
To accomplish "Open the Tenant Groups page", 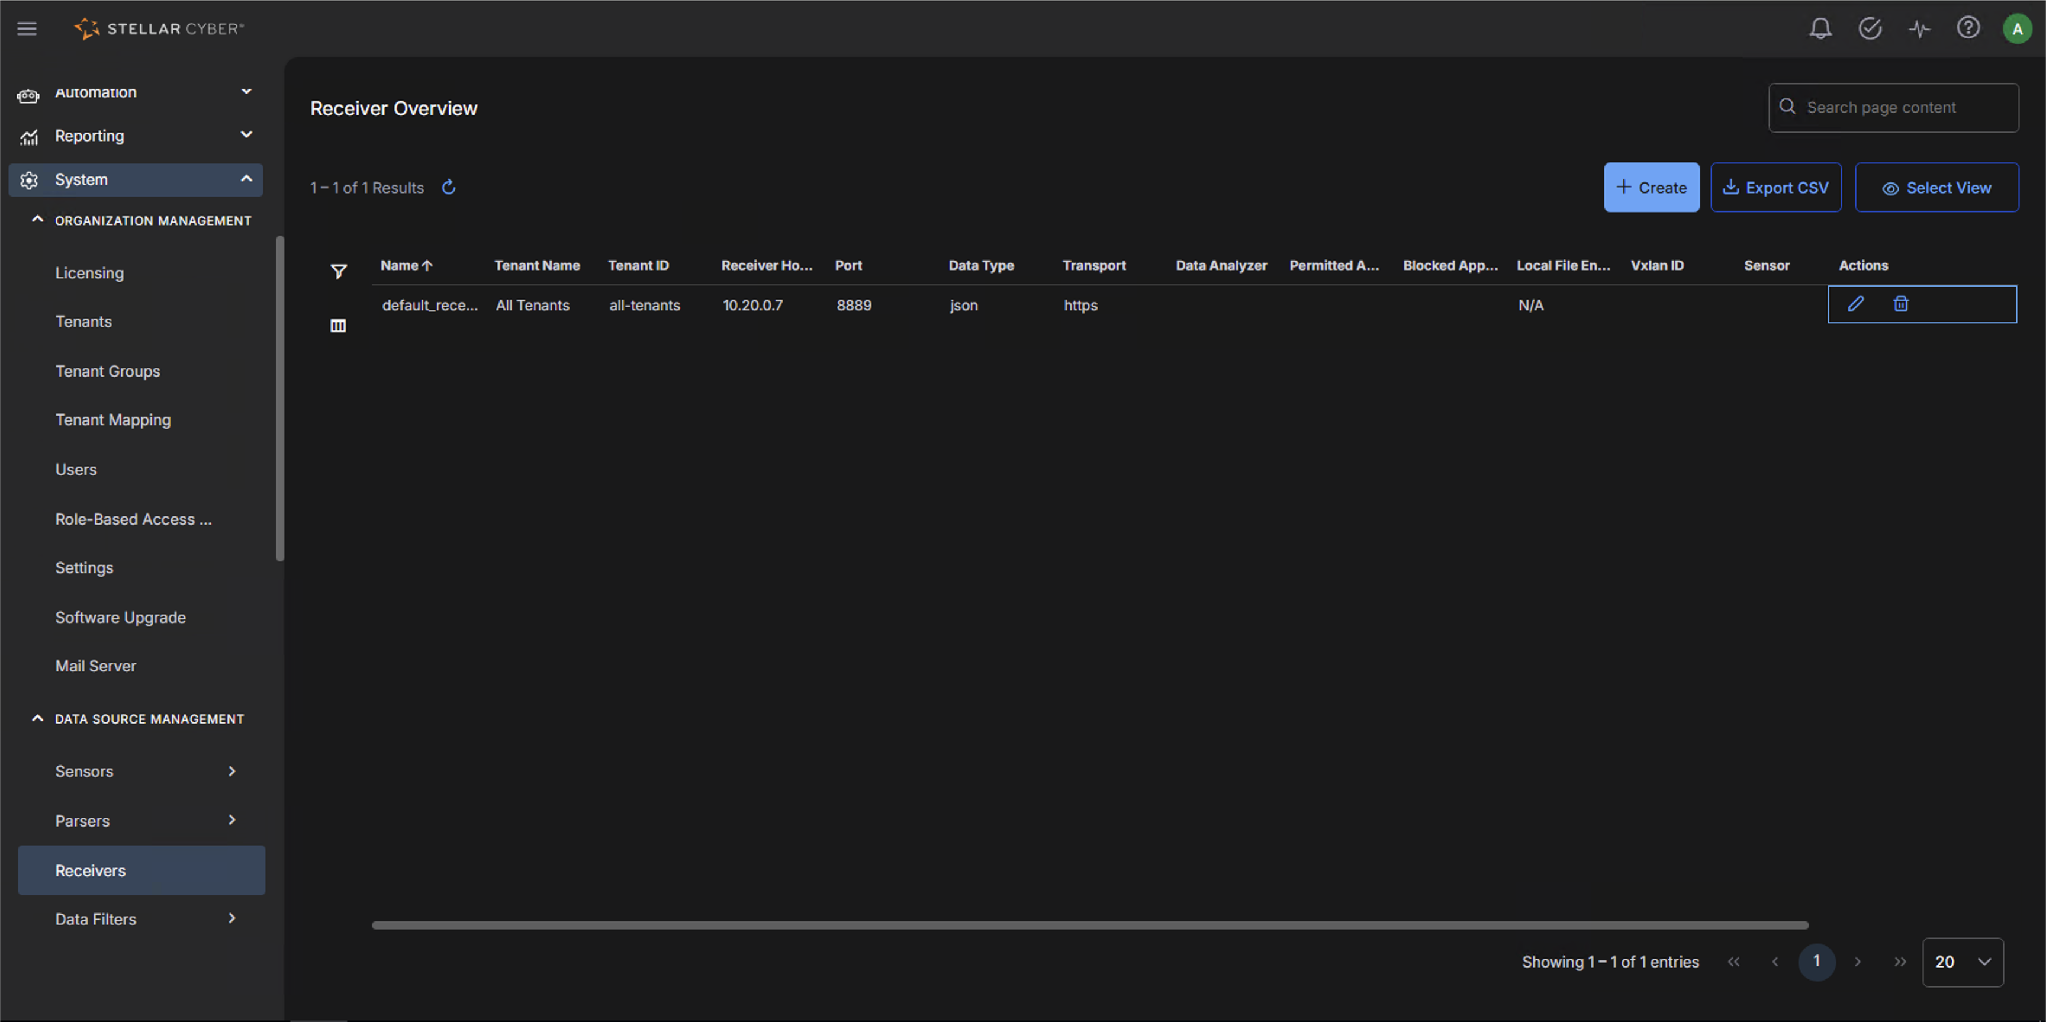I will (x=107, y=371).
